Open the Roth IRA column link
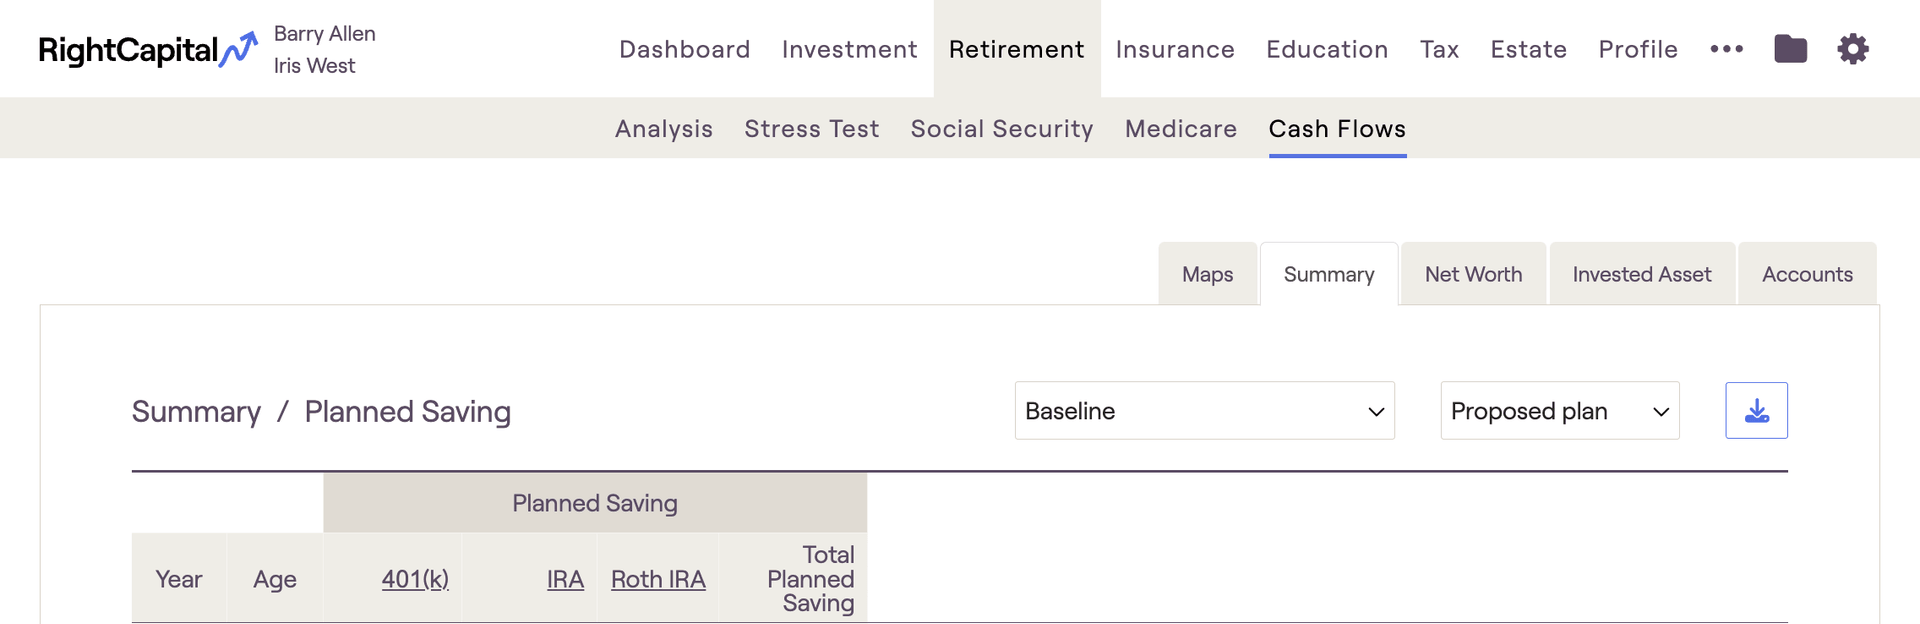This screenshot has width=1920, height=624. click(658, 579)
